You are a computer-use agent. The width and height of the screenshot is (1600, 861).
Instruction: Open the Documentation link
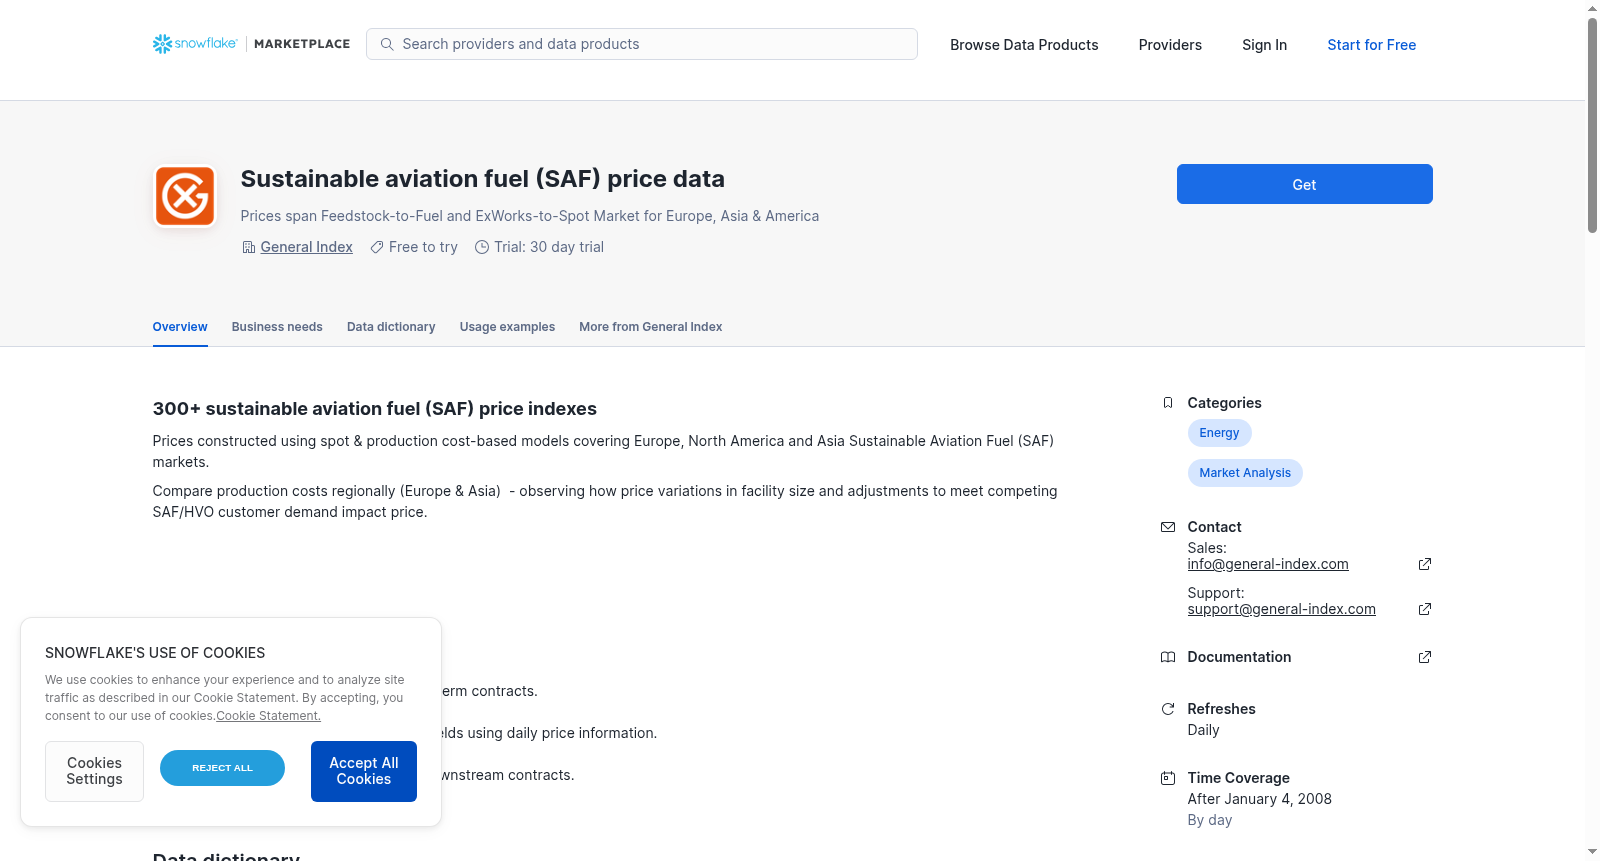coord(1239,657)
